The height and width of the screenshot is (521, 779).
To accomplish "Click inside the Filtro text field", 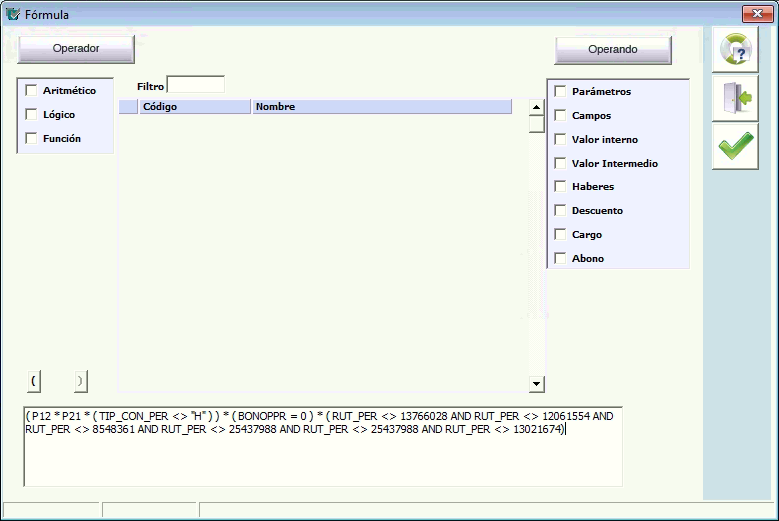I will (x=195, y=85).
